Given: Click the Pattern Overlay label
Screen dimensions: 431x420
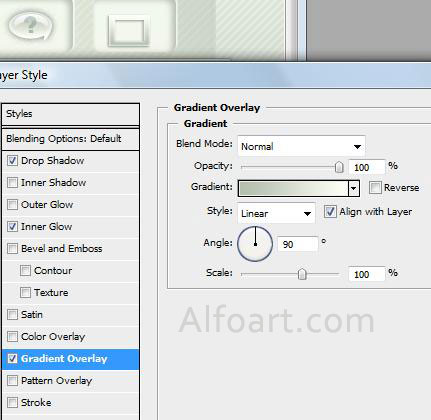Looking at the screenshot, I should (x=56, y=381).
